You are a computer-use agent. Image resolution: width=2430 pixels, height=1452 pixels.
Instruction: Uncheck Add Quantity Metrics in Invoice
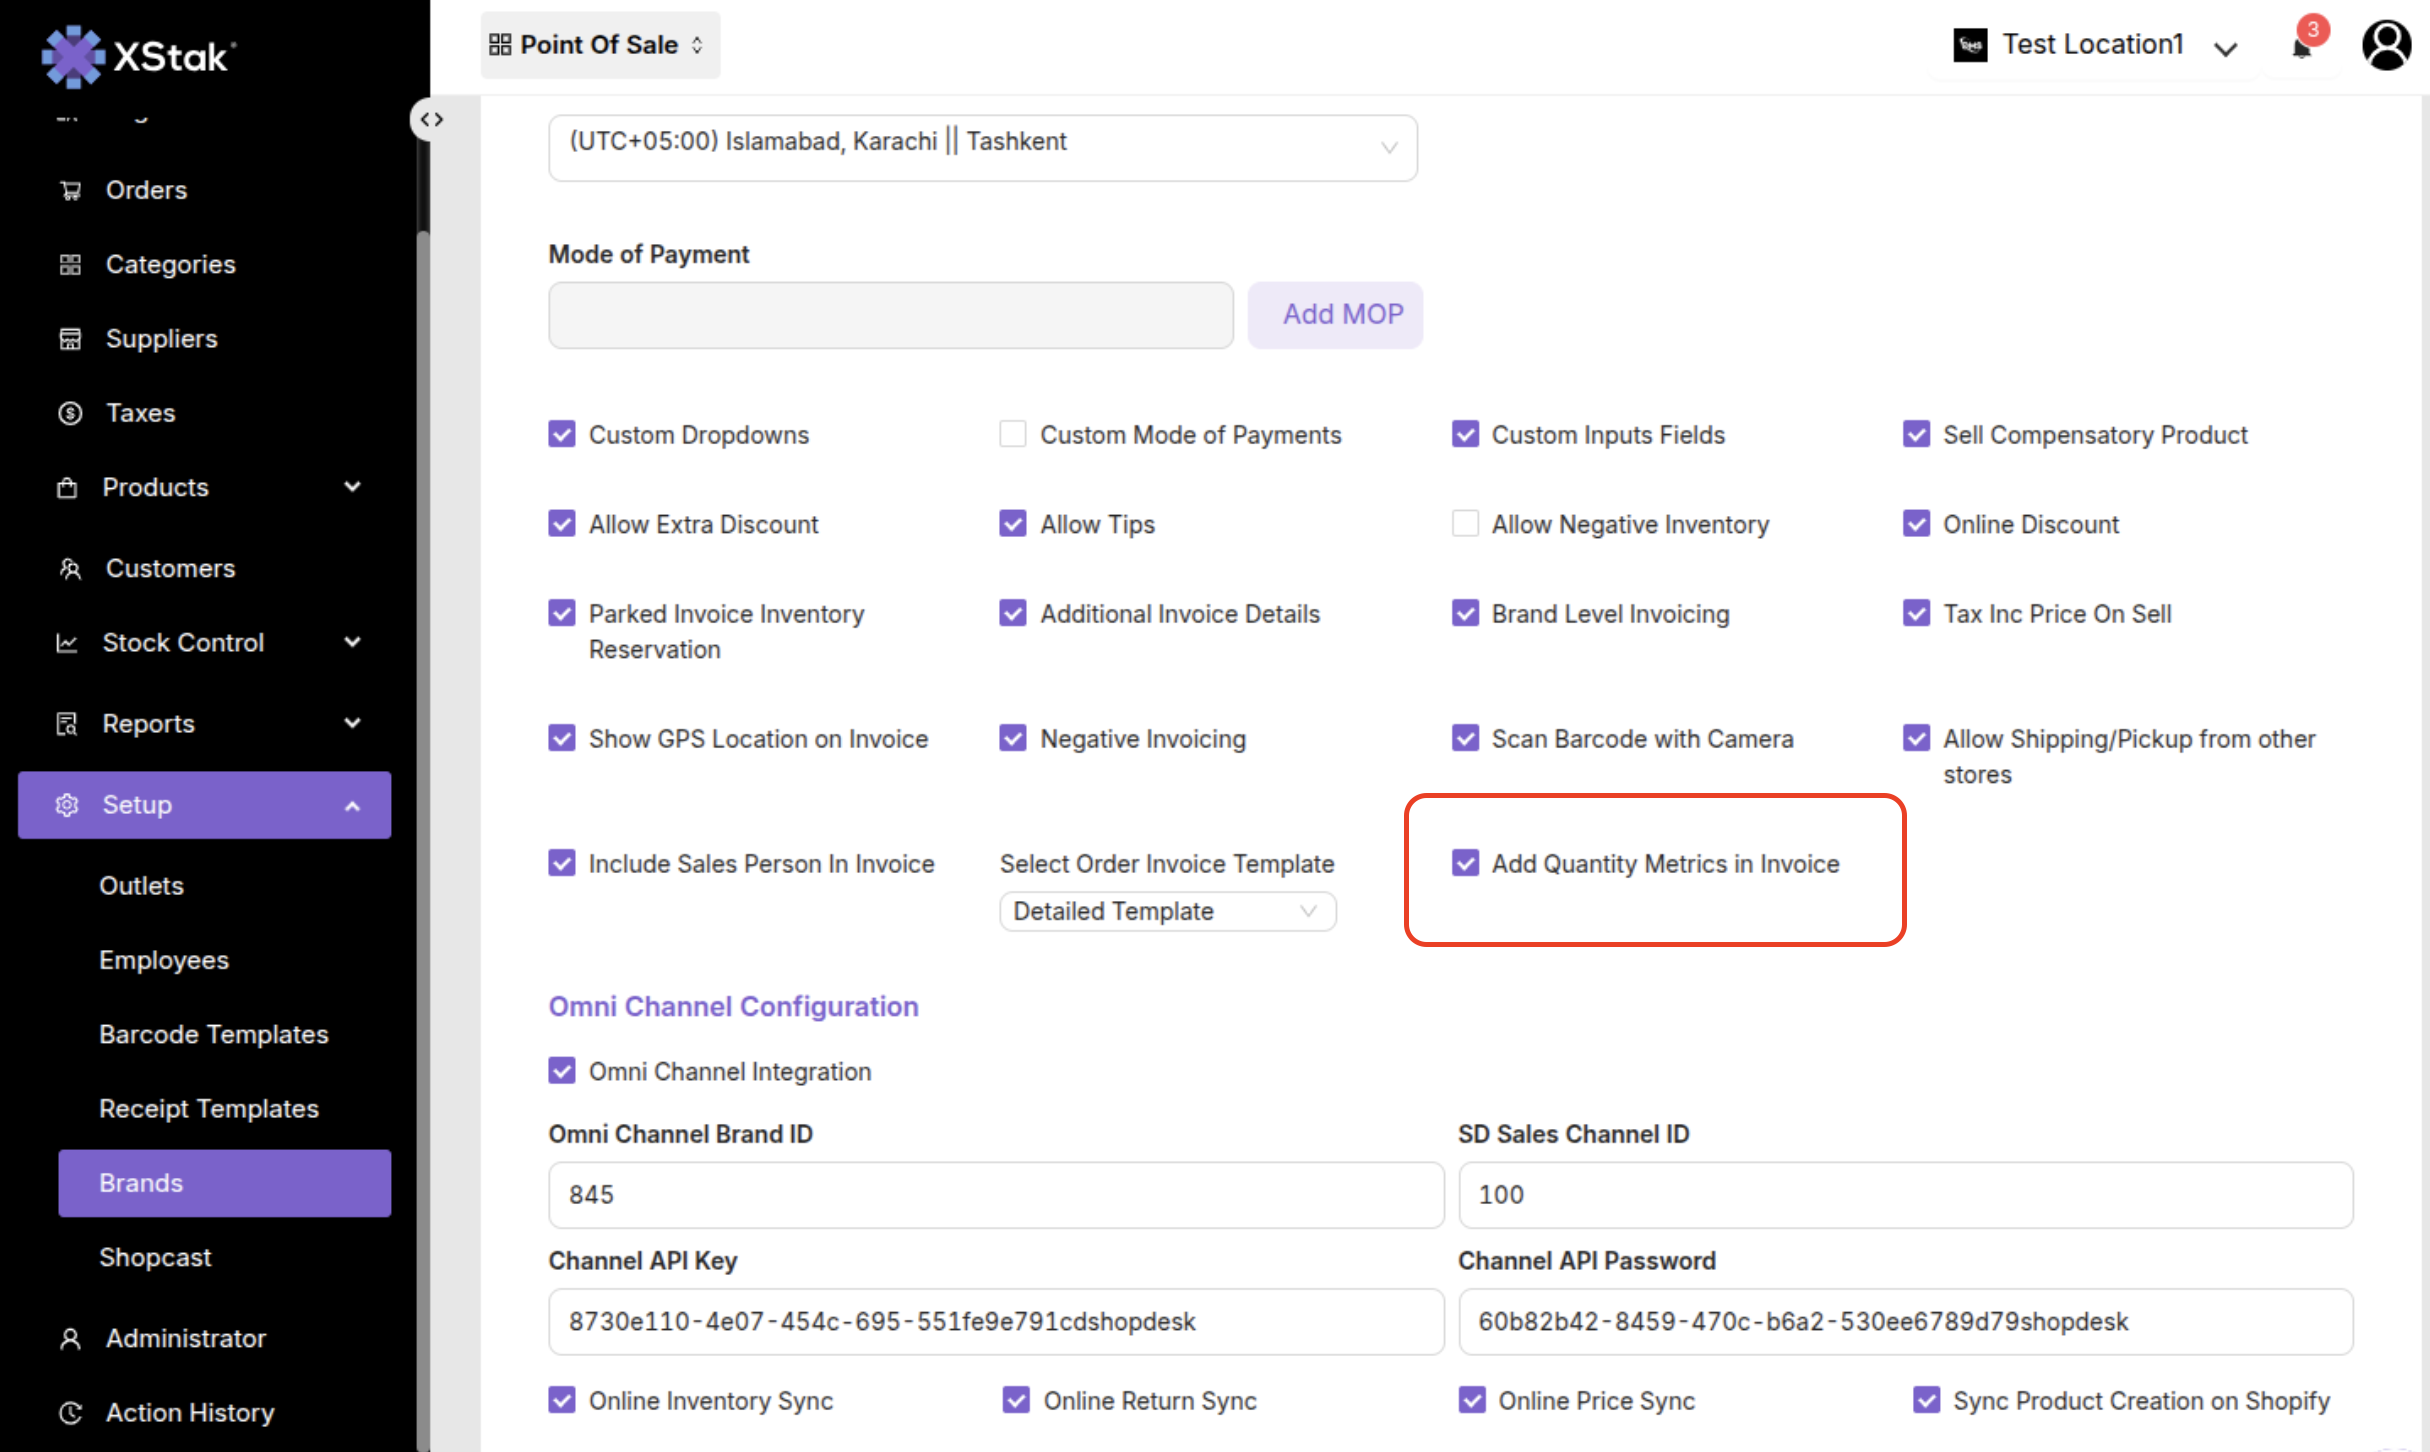coord(1465,863)
